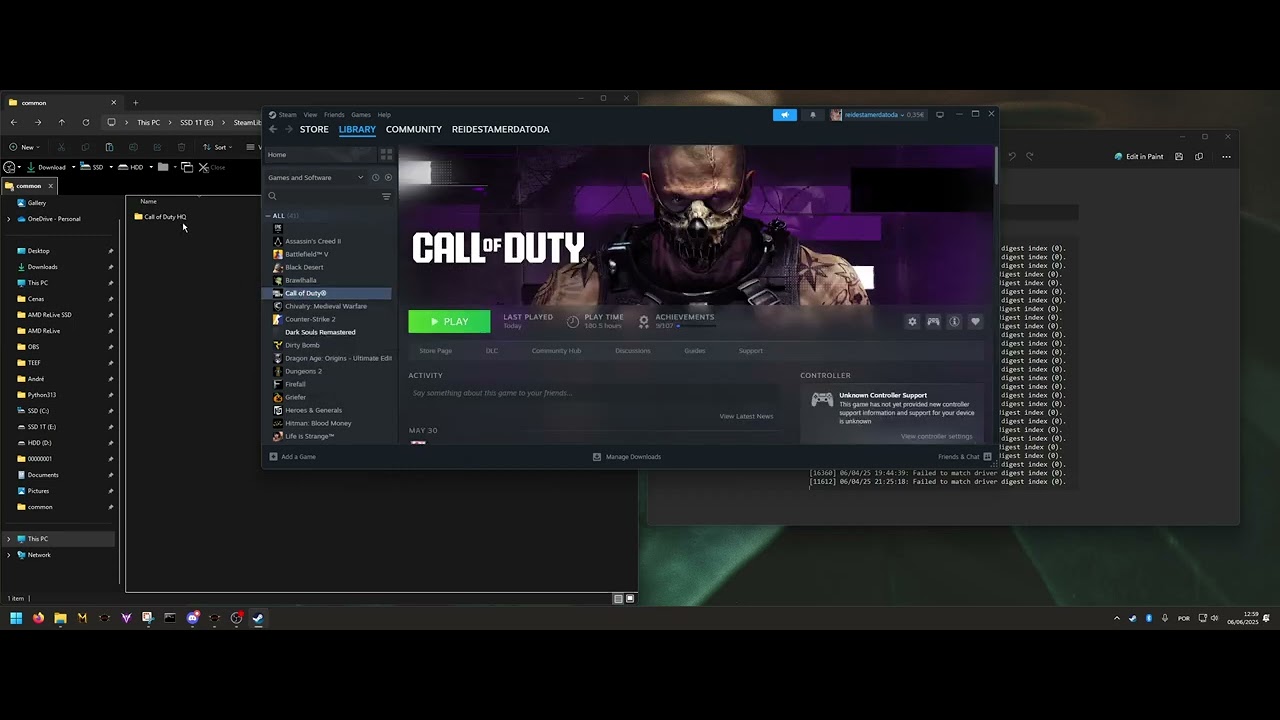Open New dropdown in File Explorer

(x=24, y=147)
